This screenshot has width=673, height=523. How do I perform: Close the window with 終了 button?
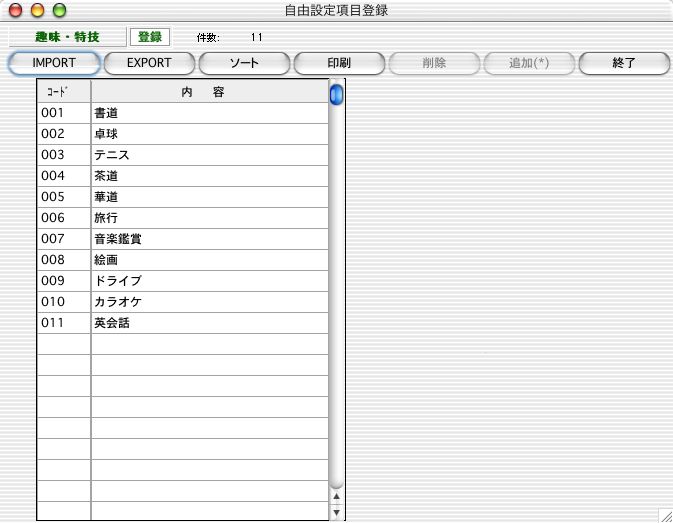(624, 63)
